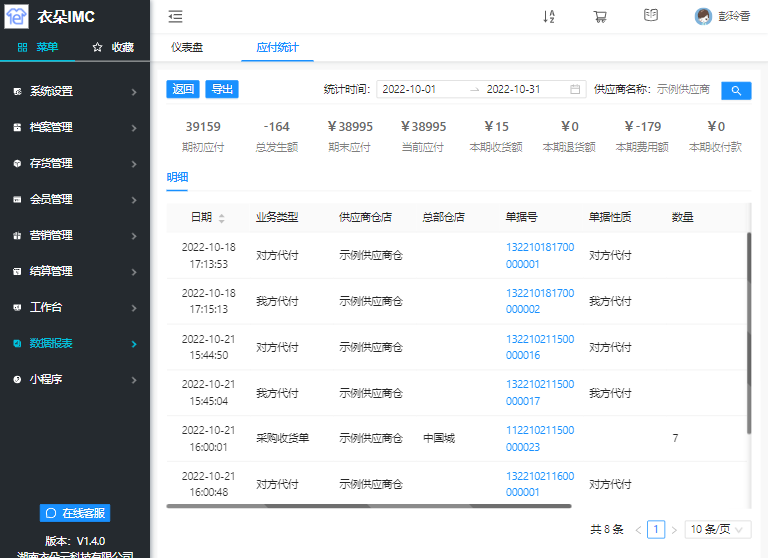This screenshot has width=768, height=558.
Task: Select the 应付统计 tab
Action: [x=277, y=47]
